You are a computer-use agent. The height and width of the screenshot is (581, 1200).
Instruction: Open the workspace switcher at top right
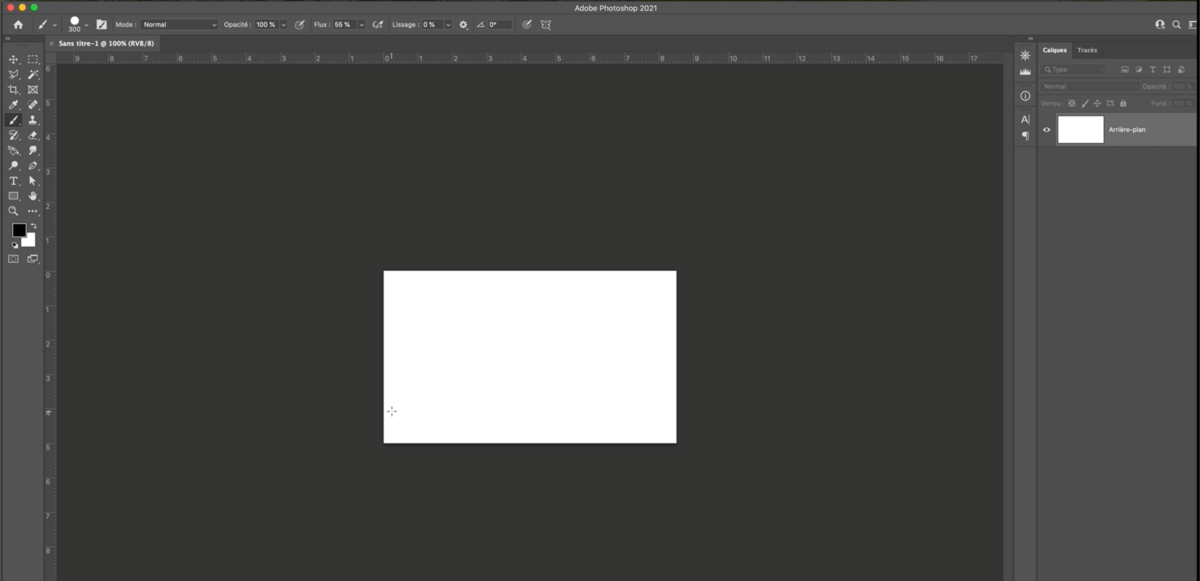pos(1192,24)
